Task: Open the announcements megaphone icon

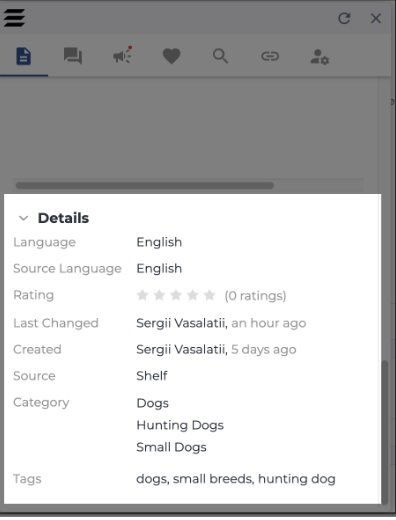Action: [x=122, y=55]
